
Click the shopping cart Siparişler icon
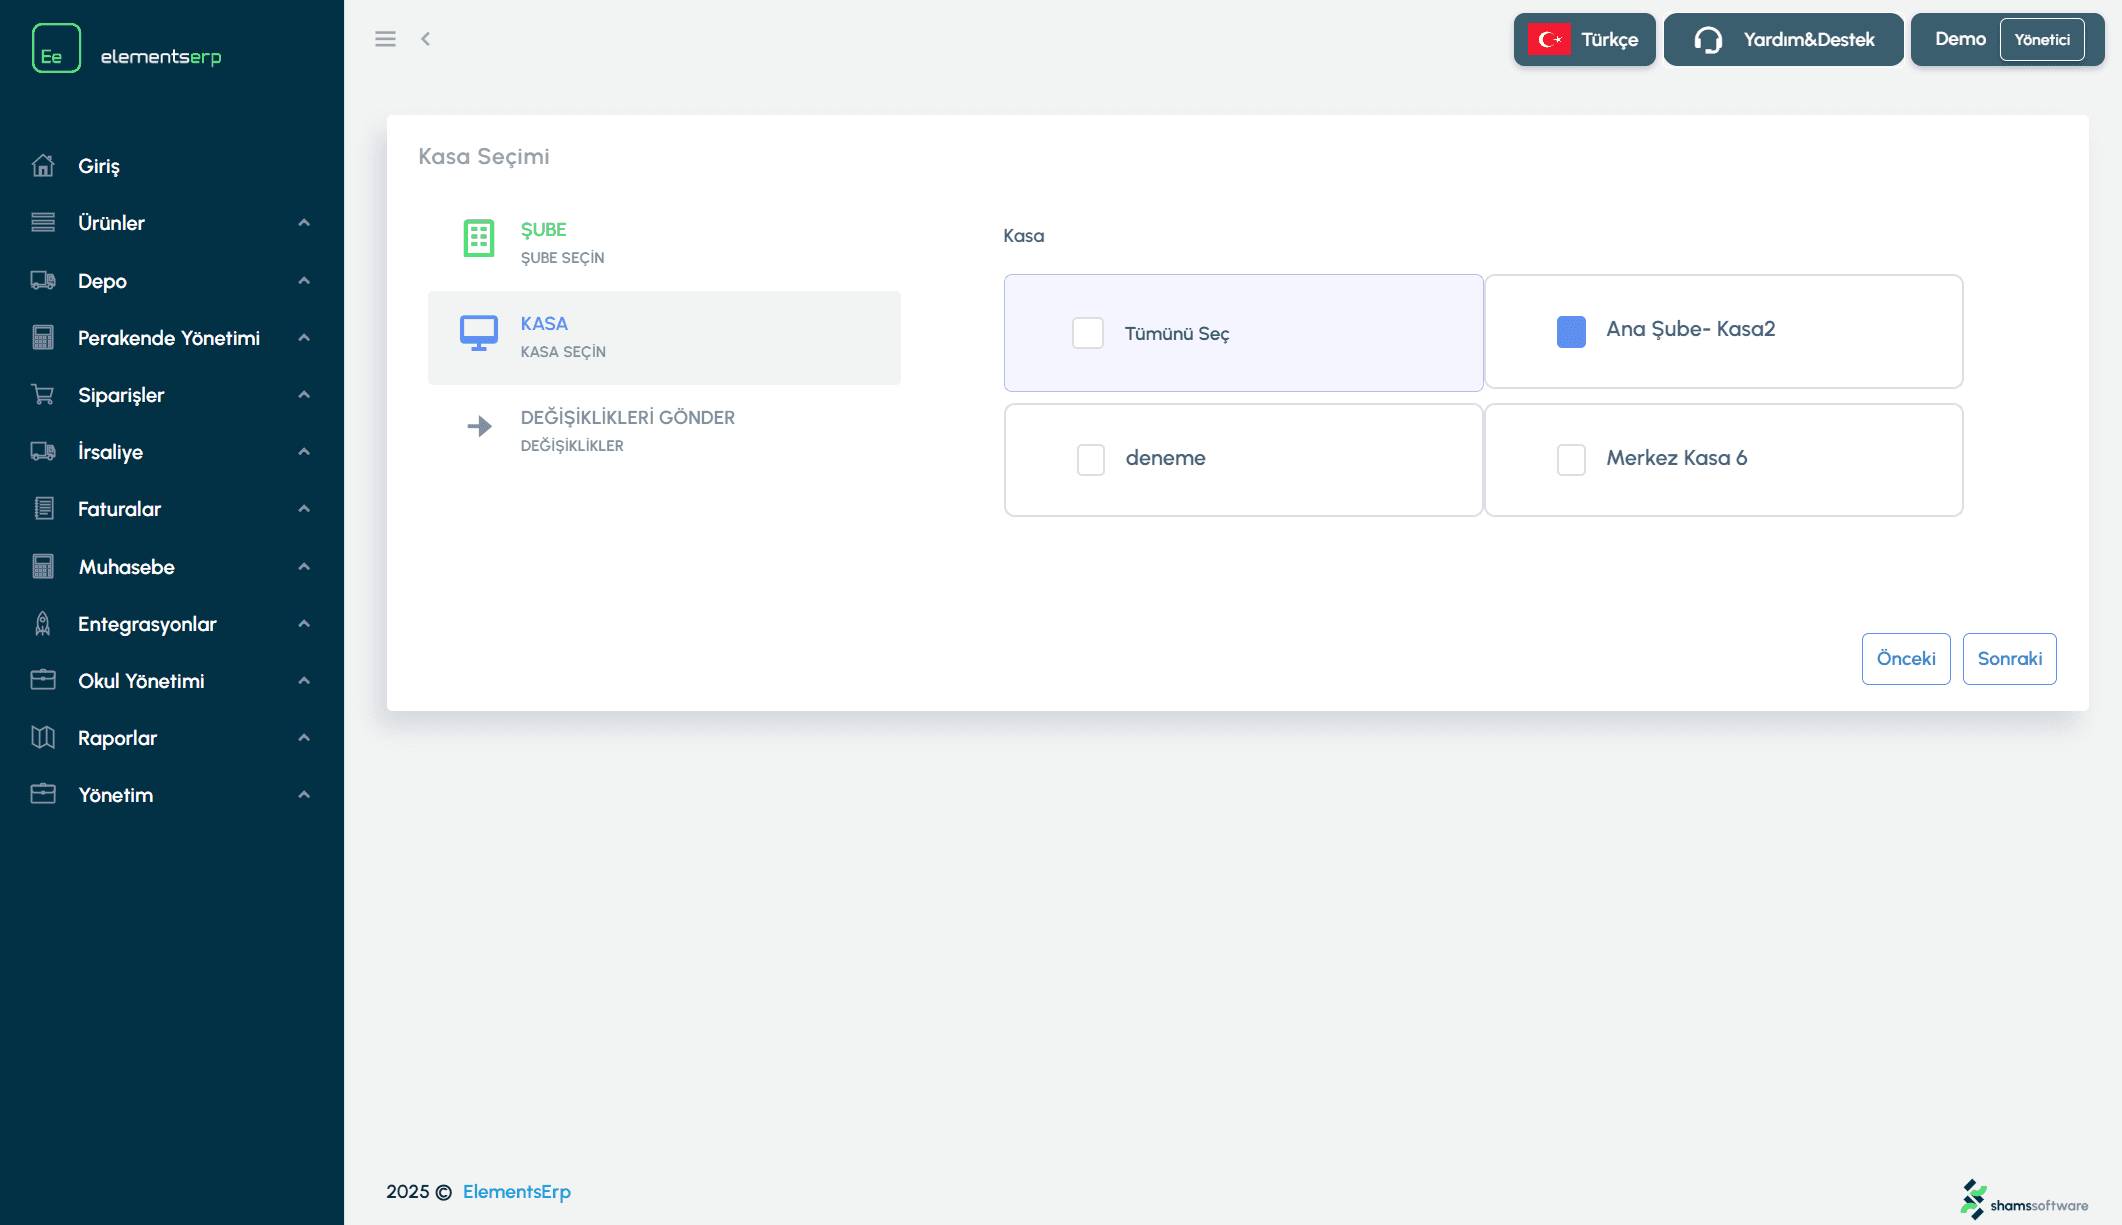(43, 395)
